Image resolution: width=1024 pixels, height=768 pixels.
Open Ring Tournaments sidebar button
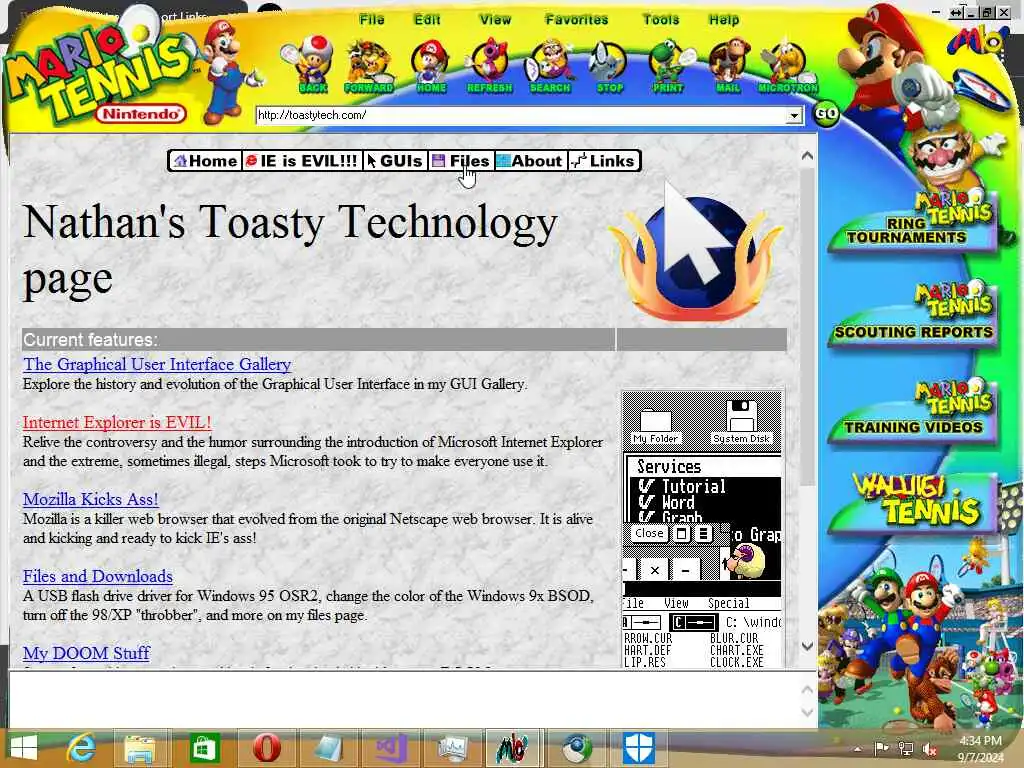(913, 223)
